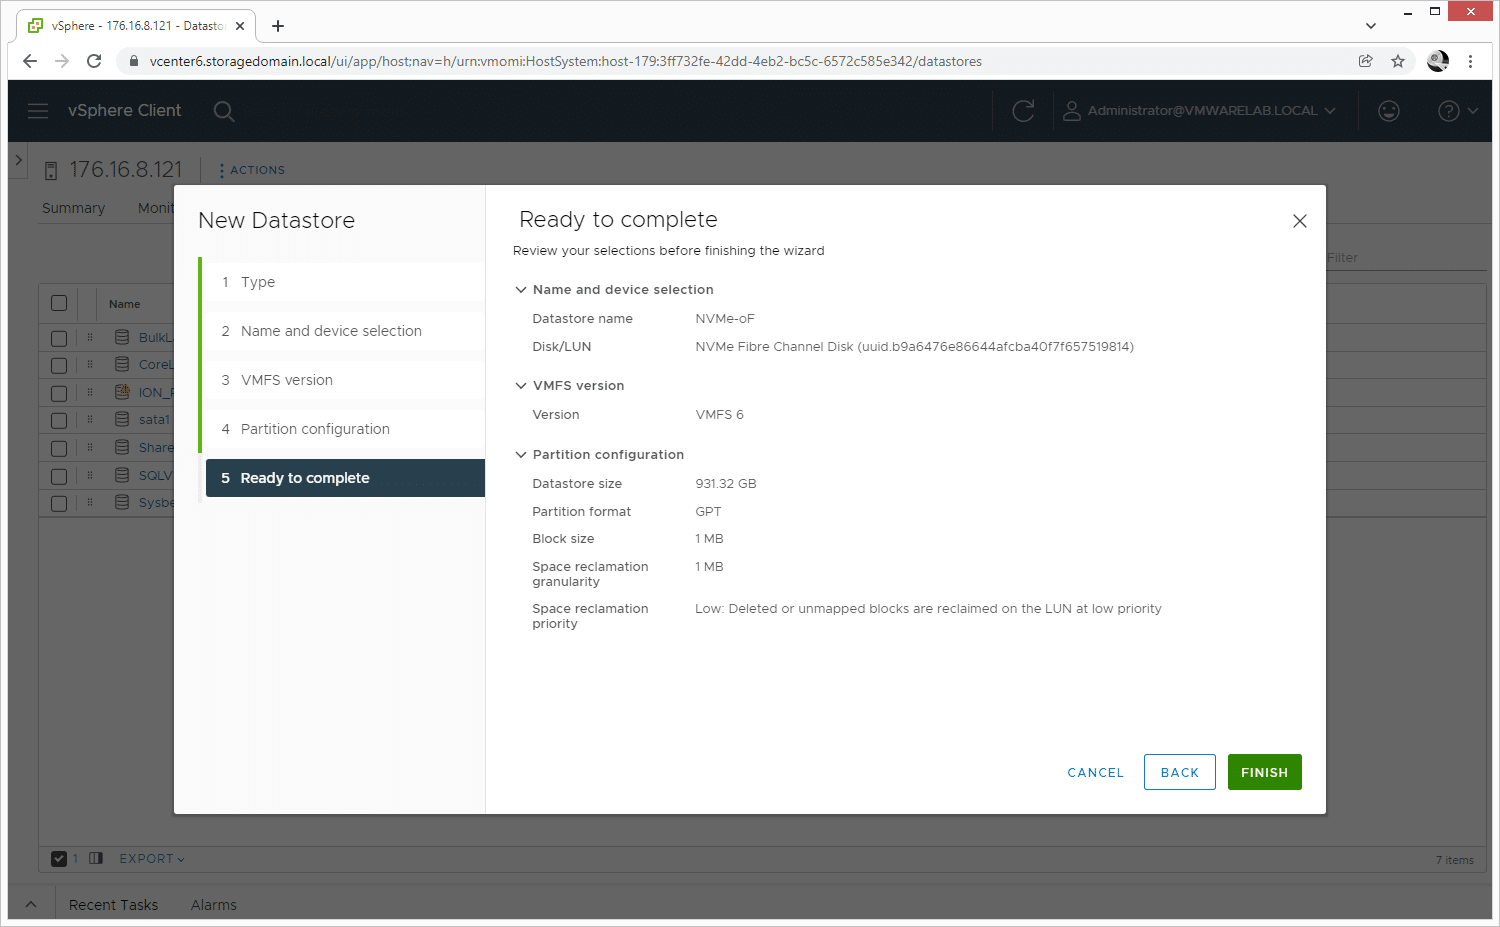Open the column chooser icon in footer
1500x927 pixels.
tap(96, 858)
